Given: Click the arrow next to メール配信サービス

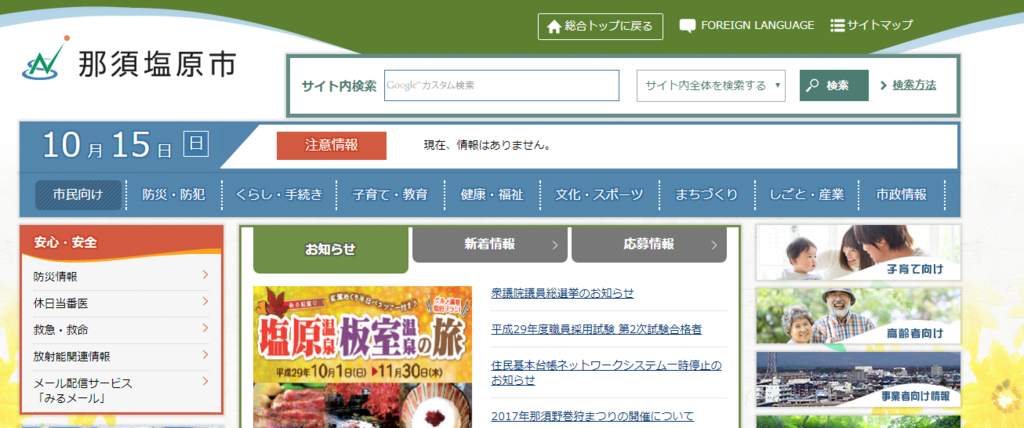Looking at the screenshot, I should tap(205, 382).
